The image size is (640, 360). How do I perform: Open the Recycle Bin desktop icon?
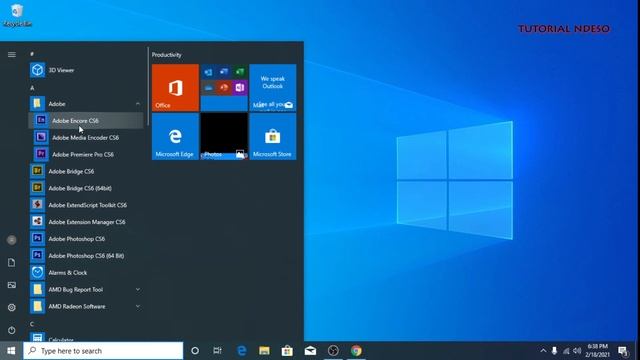click(x=17, y=15)
